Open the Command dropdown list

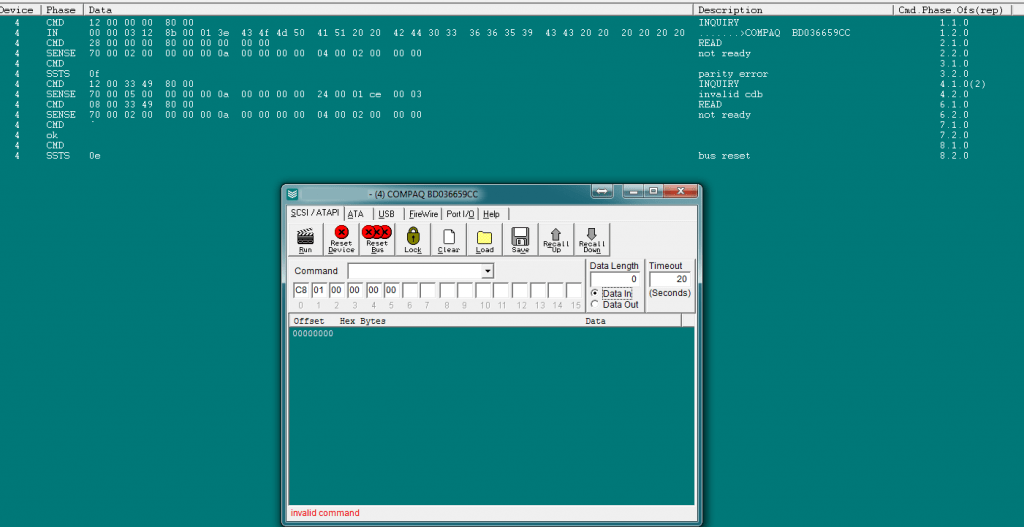coord(487,271)
